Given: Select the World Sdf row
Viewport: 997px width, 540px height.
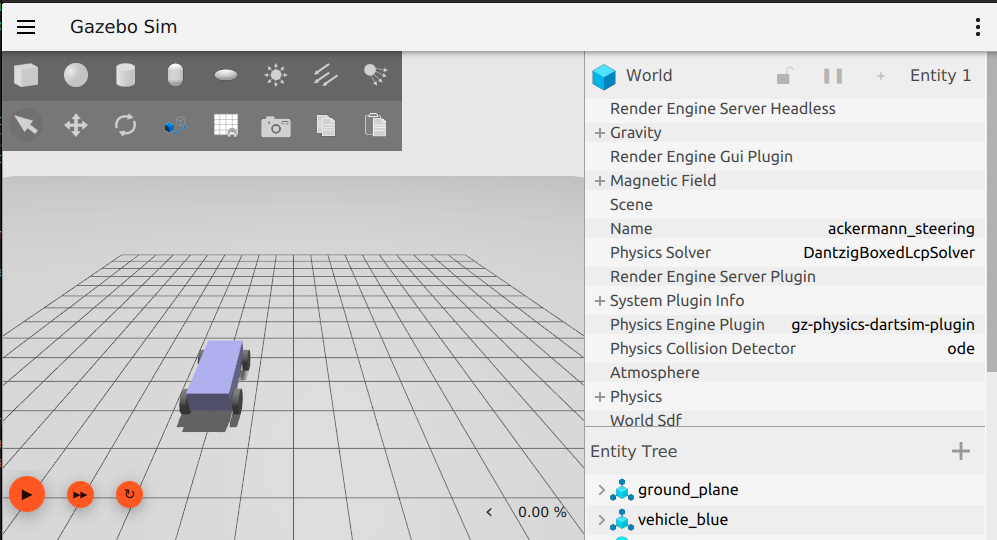Looking at the screenshot, I should coord(785,419).
